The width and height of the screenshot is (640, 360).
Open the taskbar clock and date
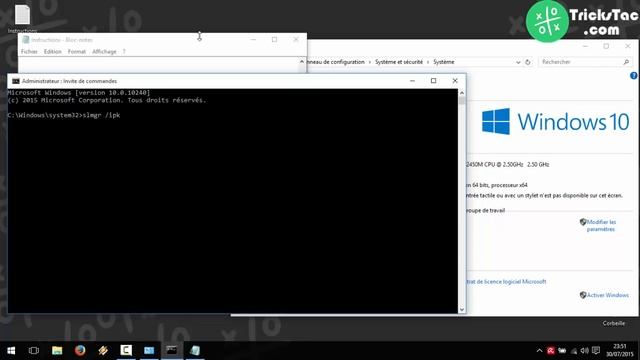coord(620,350)
